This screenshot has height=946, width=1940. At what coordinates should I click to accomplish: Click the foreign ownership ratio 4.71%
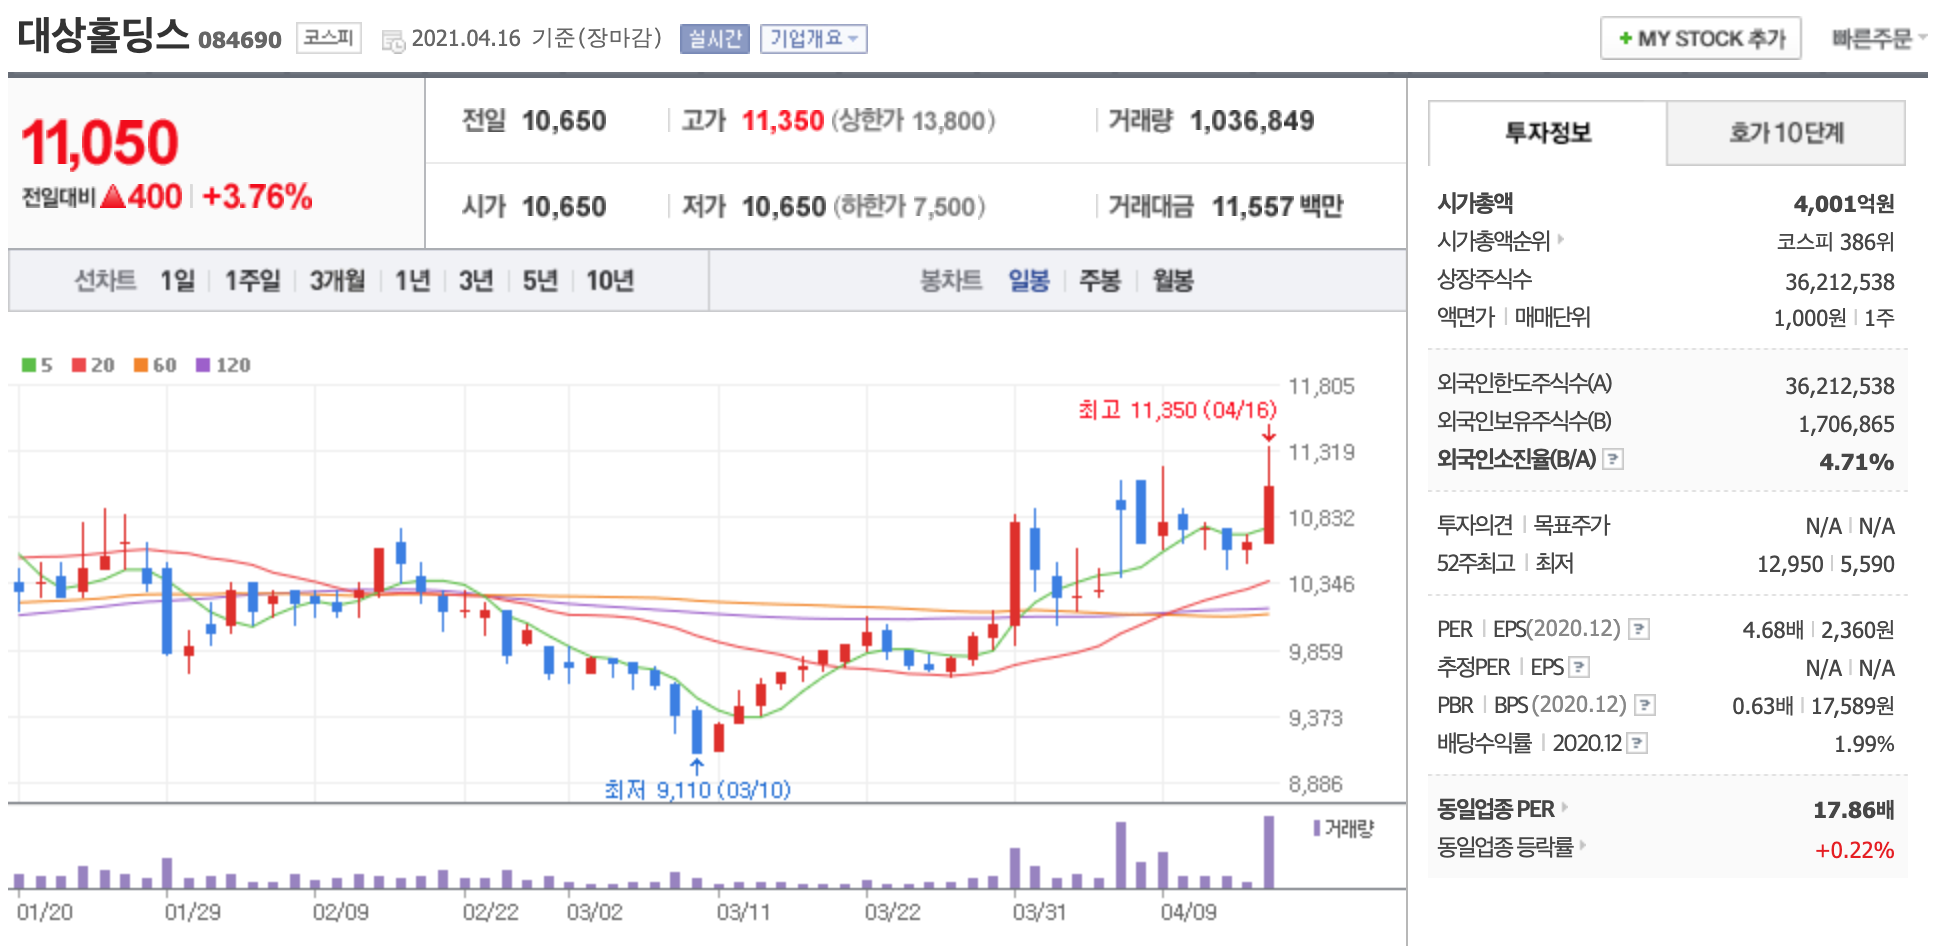click(x=1857, y=462)
